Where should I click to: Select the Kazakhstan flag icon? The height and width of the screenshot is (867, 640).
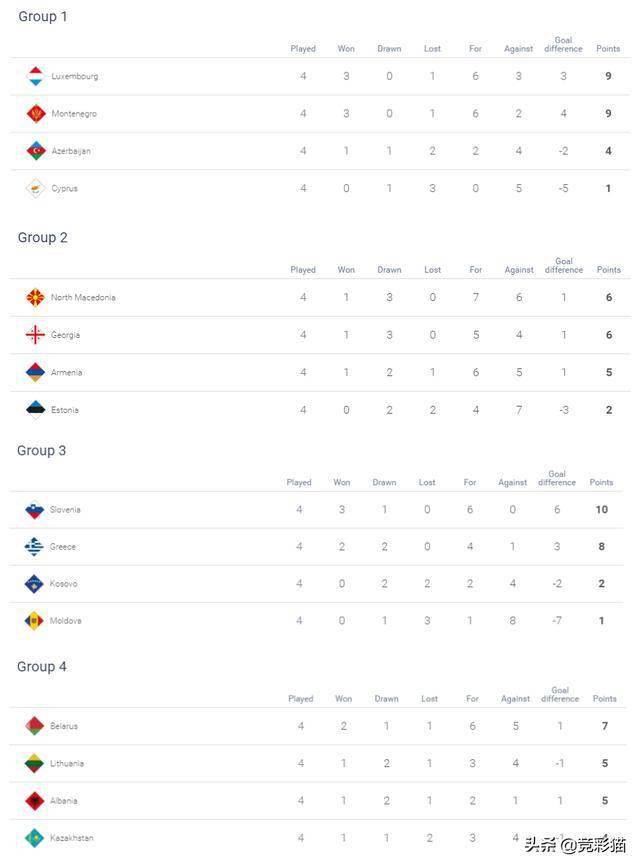click(35, 838)
